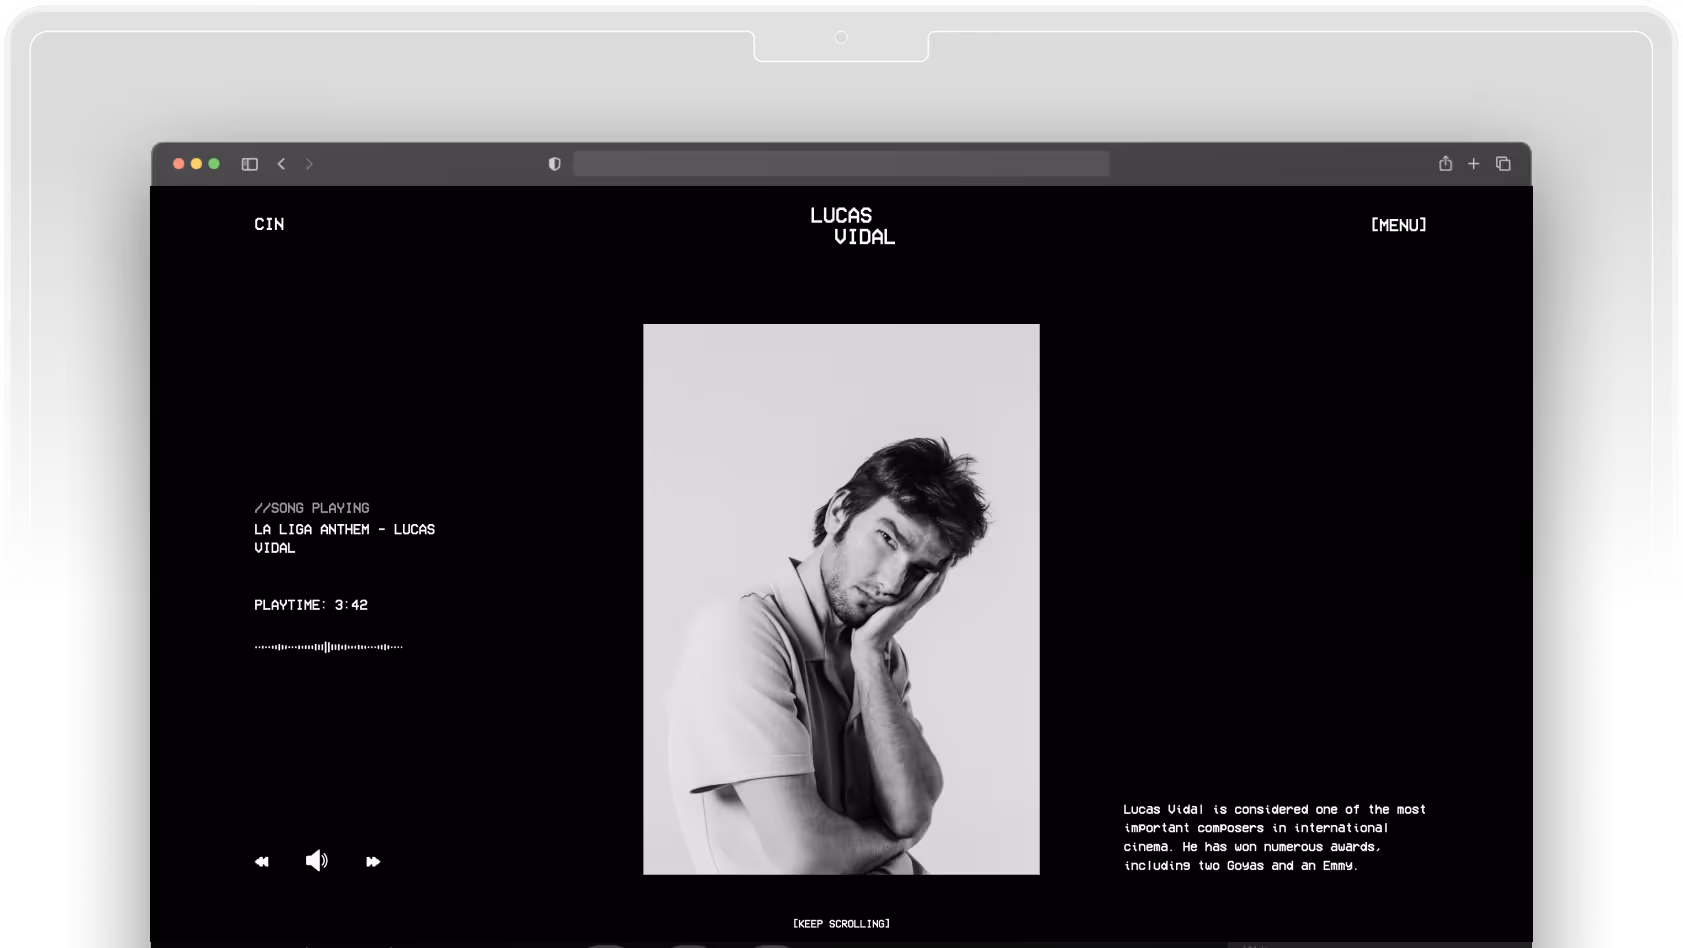Click the browser forward arrow

pos(309,164)
